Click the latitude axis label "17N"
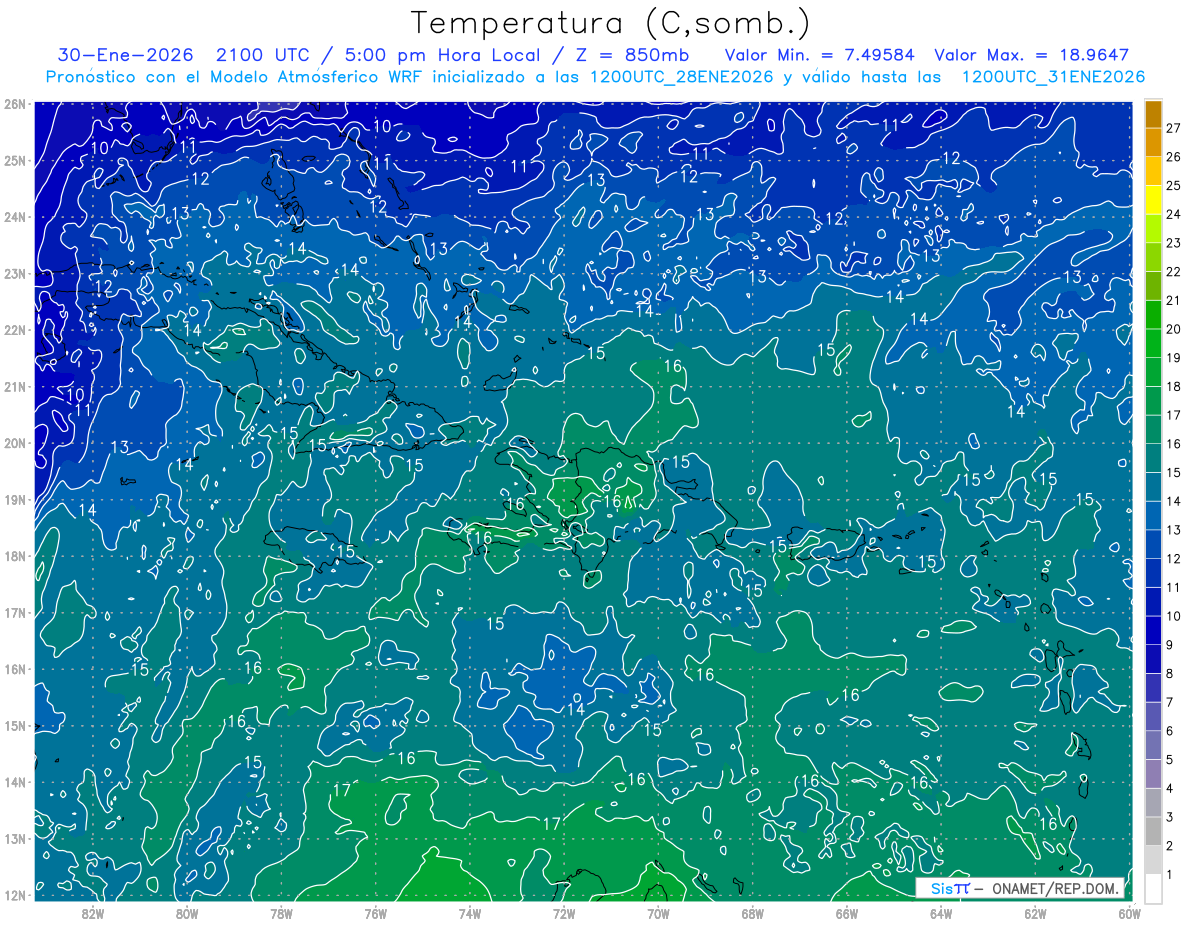 (x=15, y=613)
